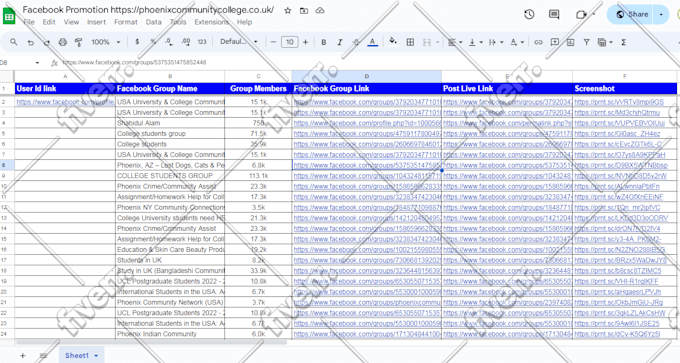Screen dimensions: 680x363
Task: Create a filter funnel icon
Action: 586,42
